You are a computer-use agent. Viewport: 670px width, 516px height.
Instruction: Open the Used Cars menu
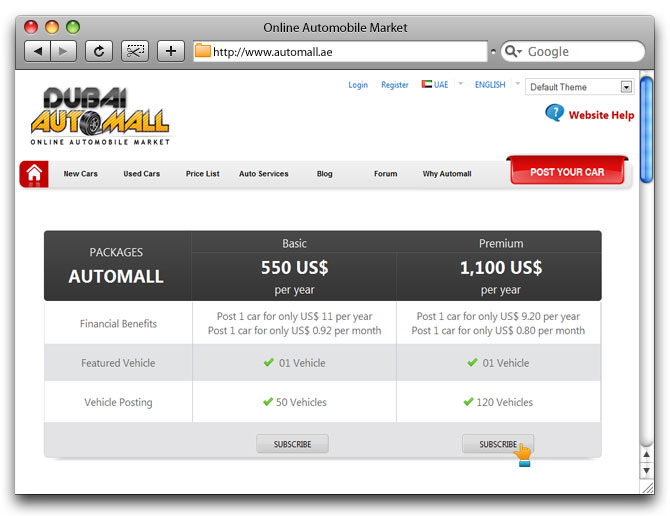141,174
